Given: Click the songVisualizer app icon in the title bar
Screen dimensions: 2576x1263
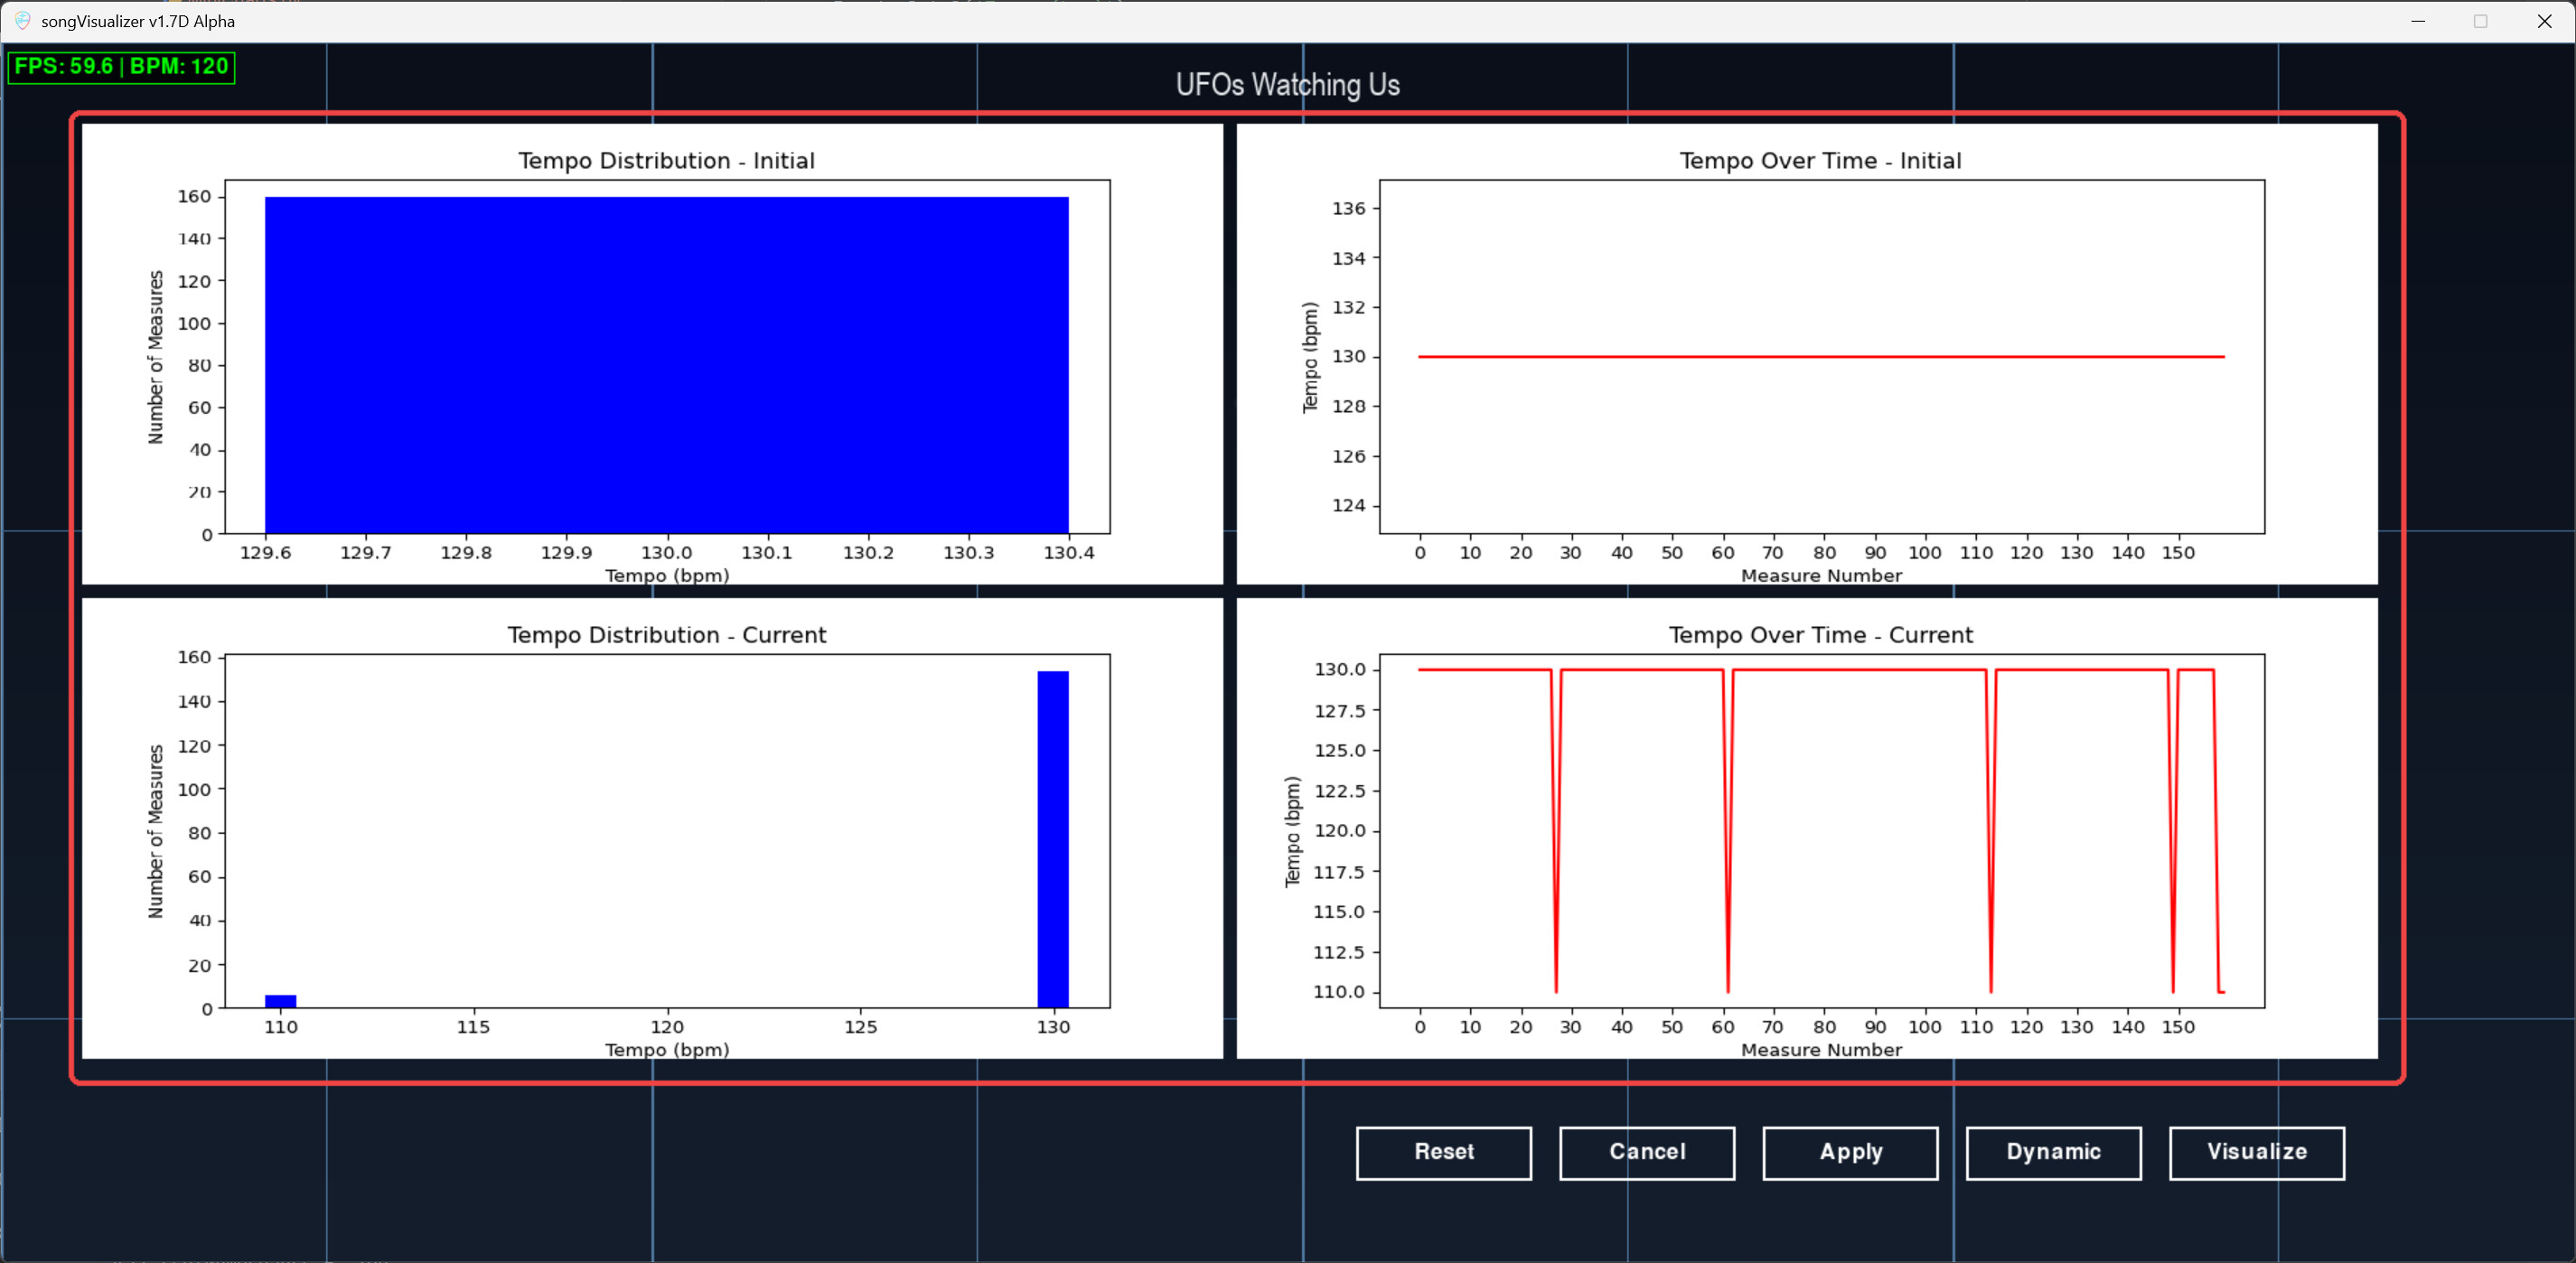Looking at the screenshot, I should click(21, 20).
